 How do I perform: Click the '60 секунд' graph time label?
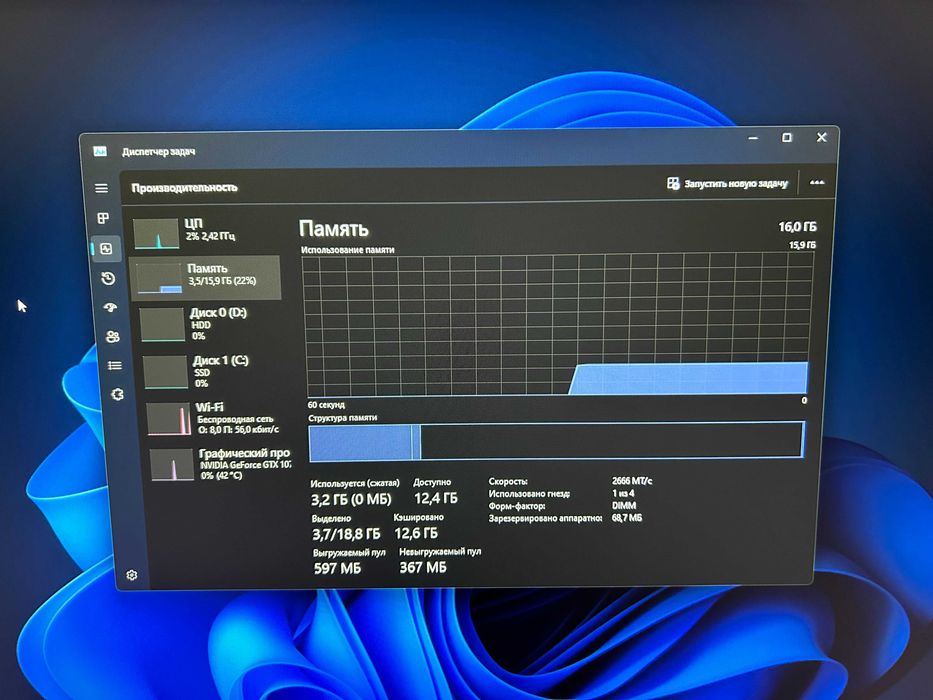click(x=326, y=405)
